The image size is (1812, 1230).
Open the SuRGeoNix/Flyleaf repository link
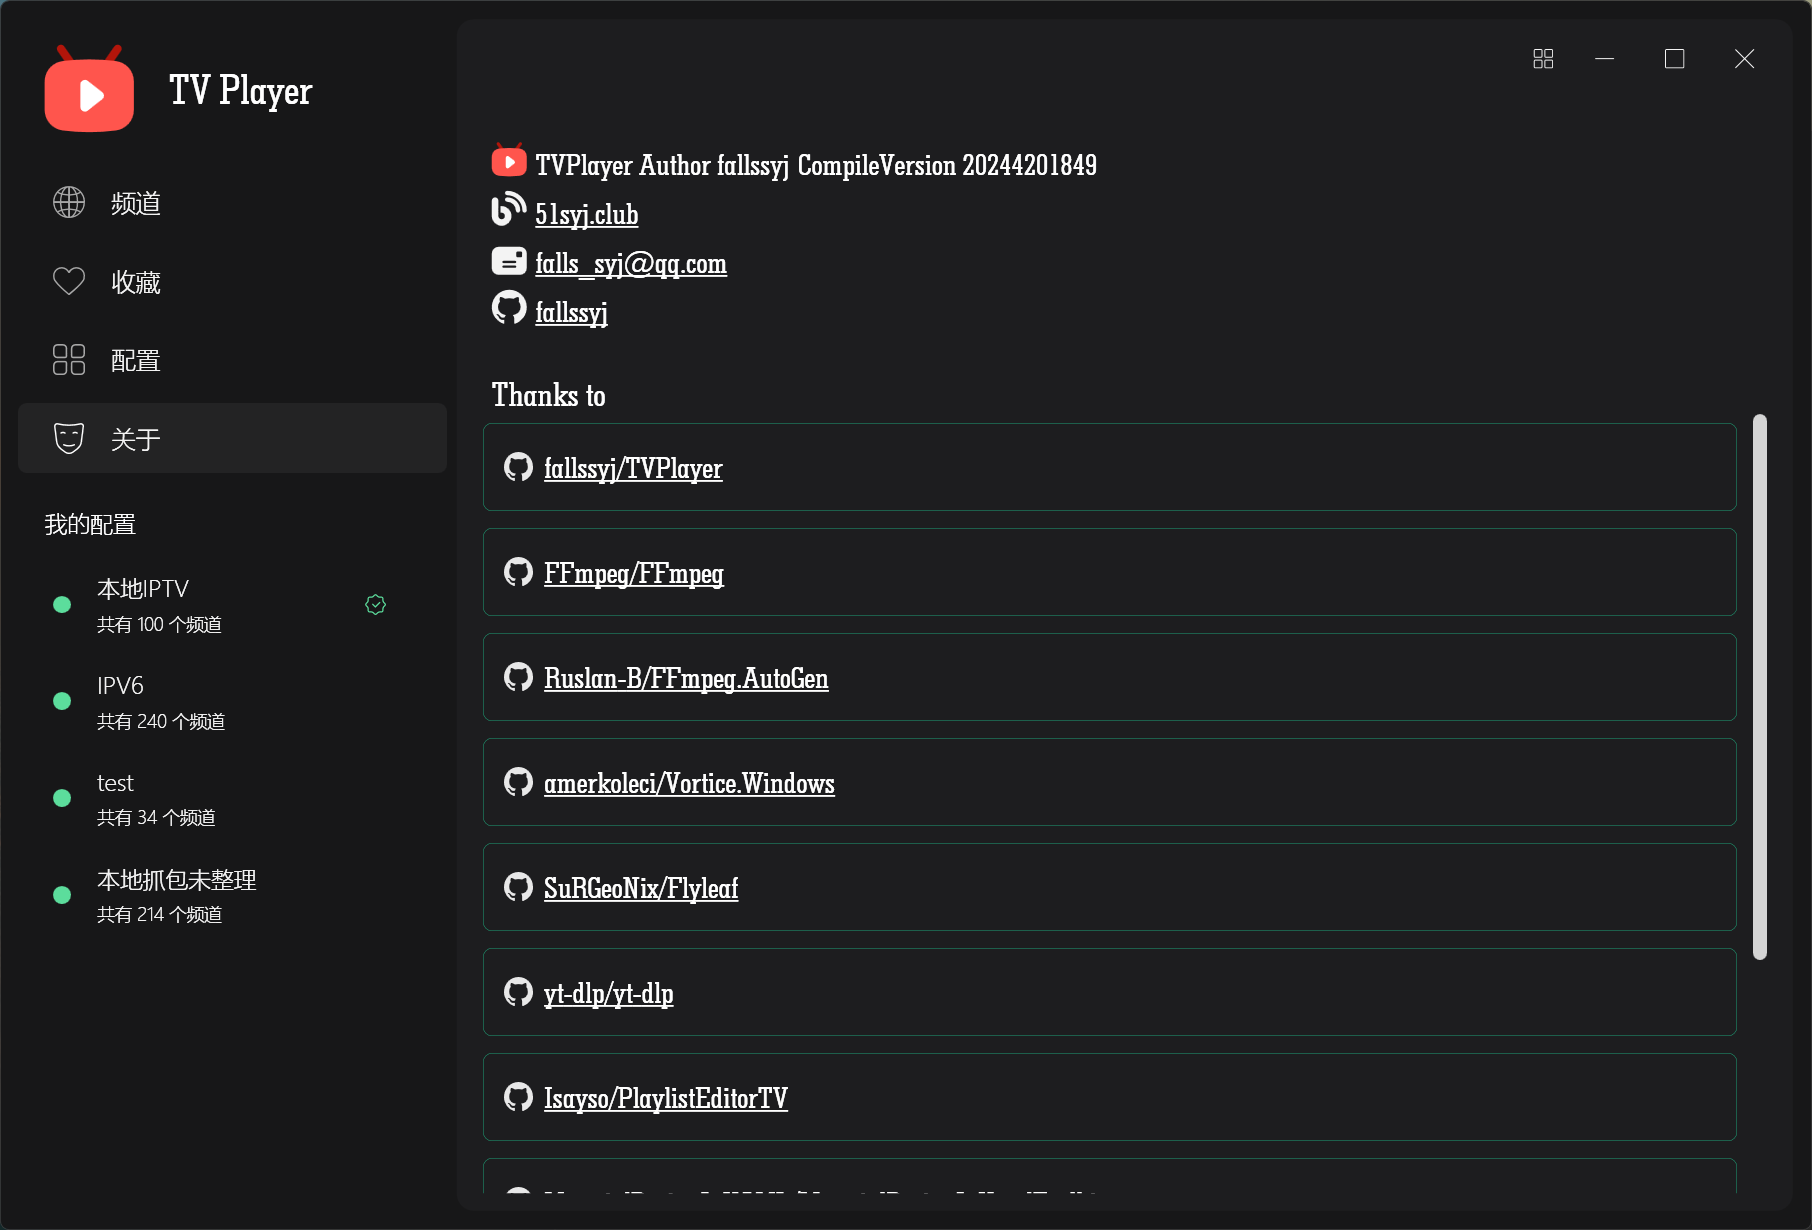[641, 889]
